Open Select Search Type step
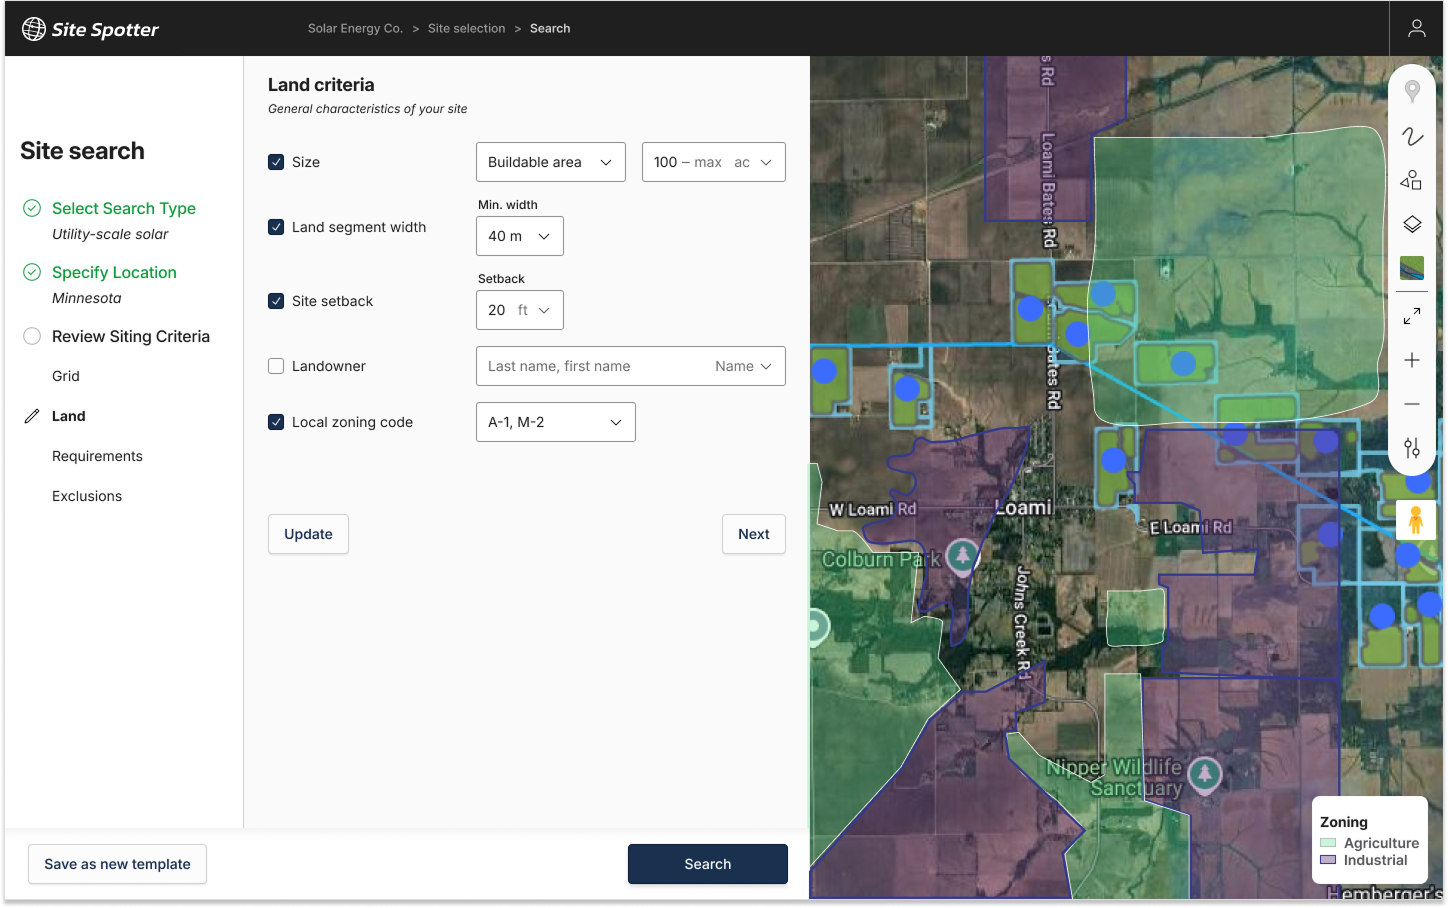 pos(124,208)
